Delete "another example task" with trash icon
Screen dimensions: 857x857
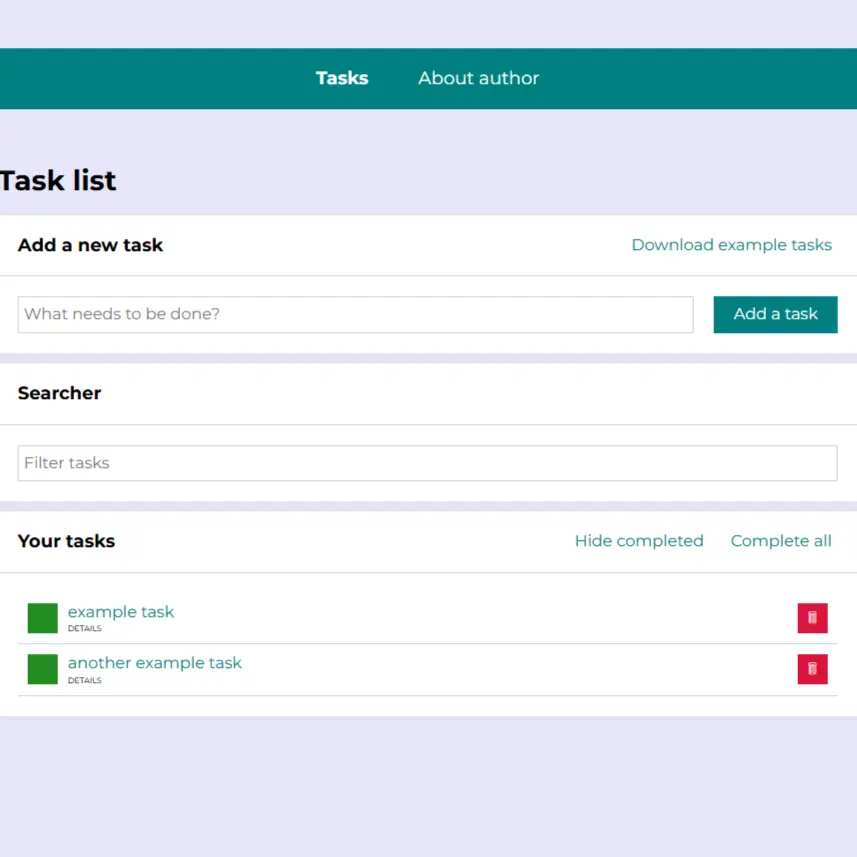812,669
